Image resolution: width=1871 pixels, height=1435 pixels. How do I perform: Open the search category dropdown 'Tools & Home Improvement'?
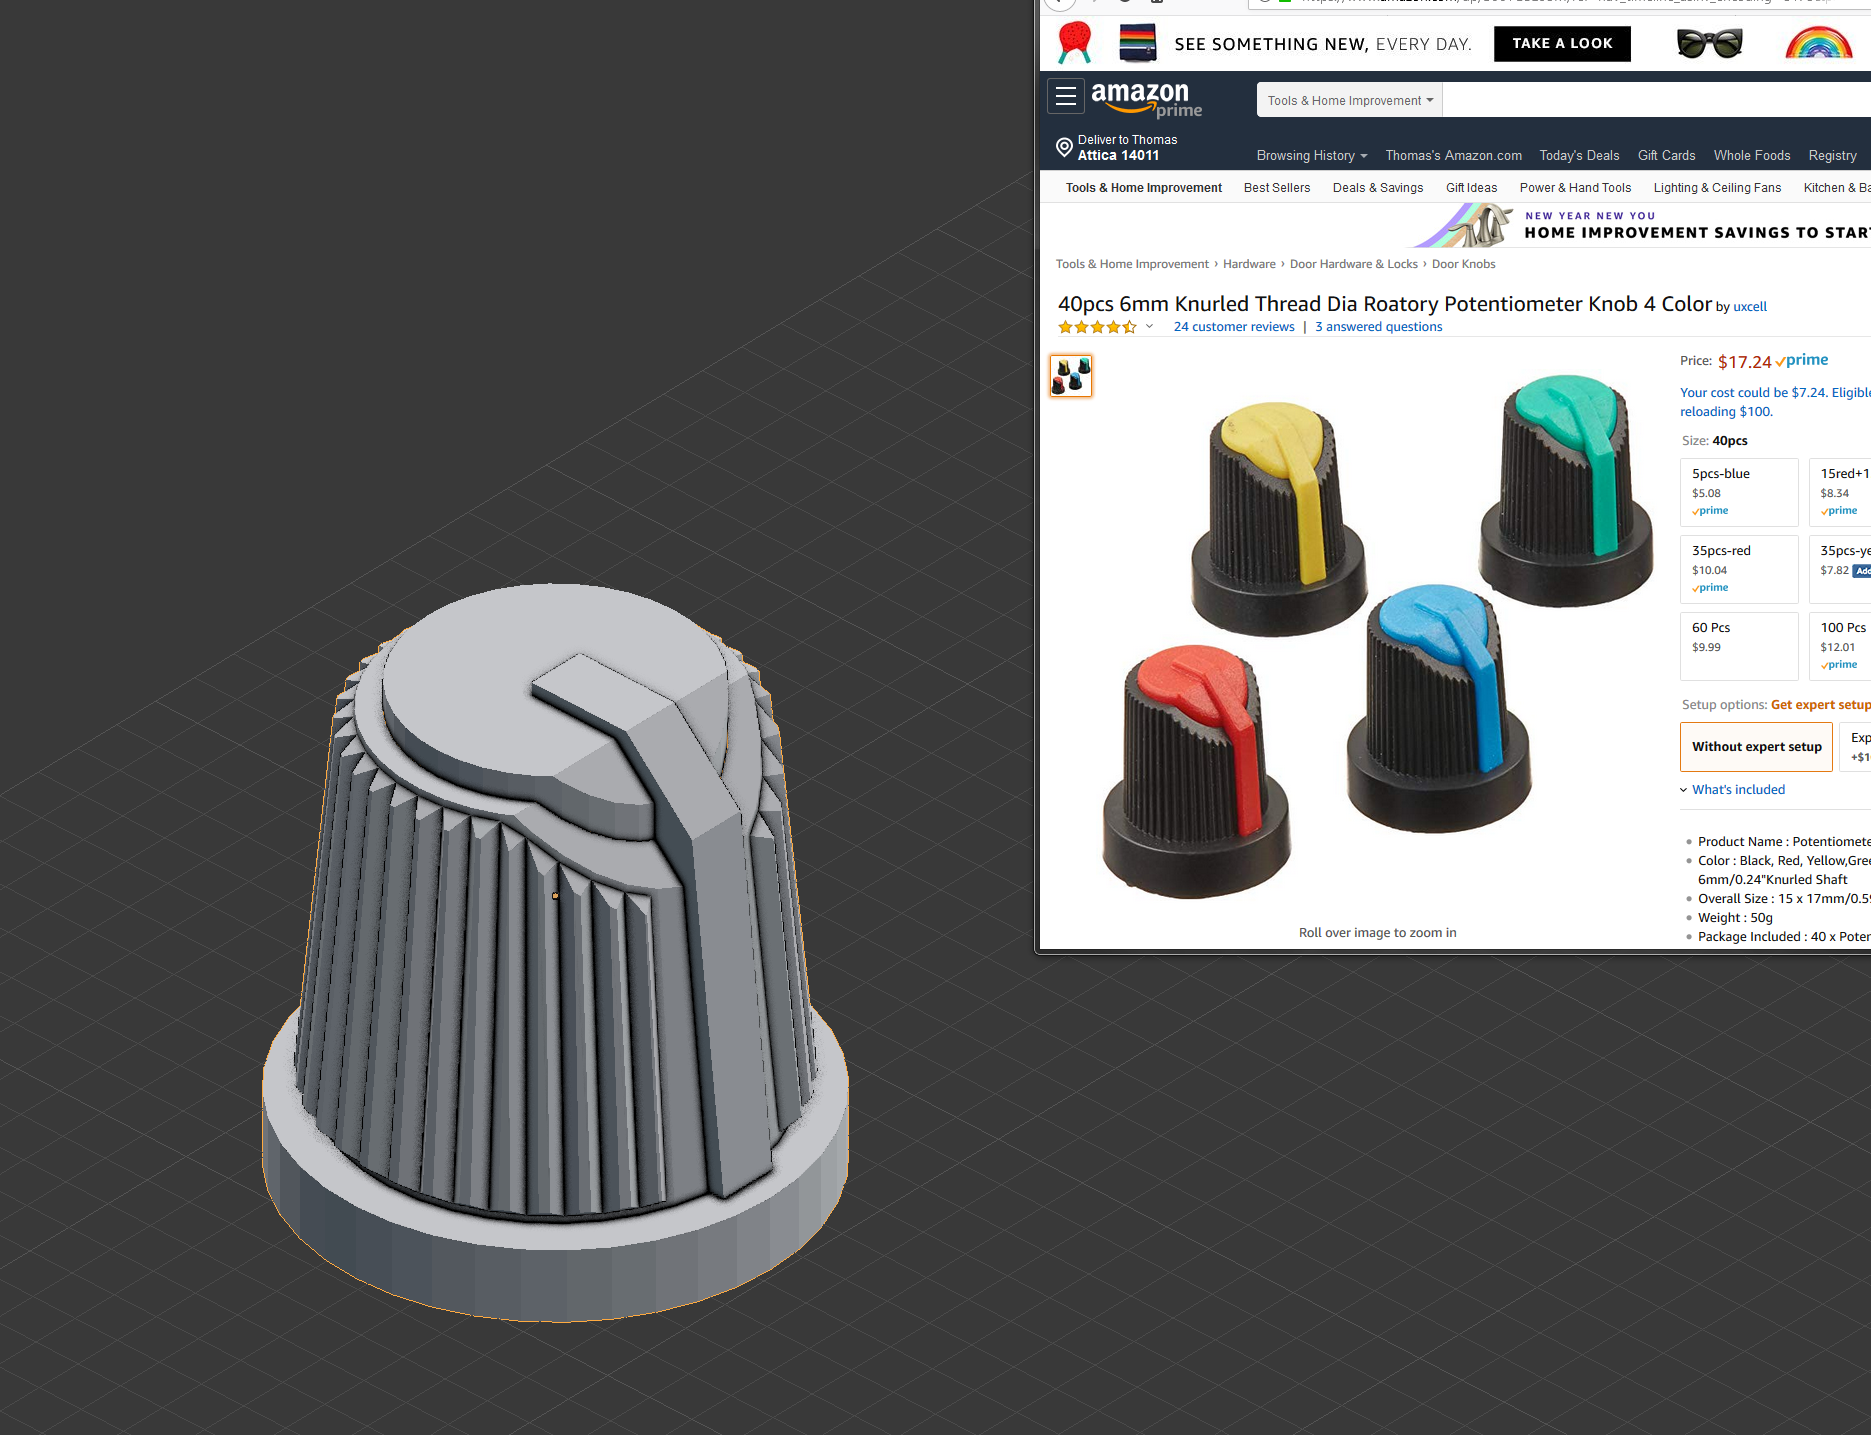1350,100
